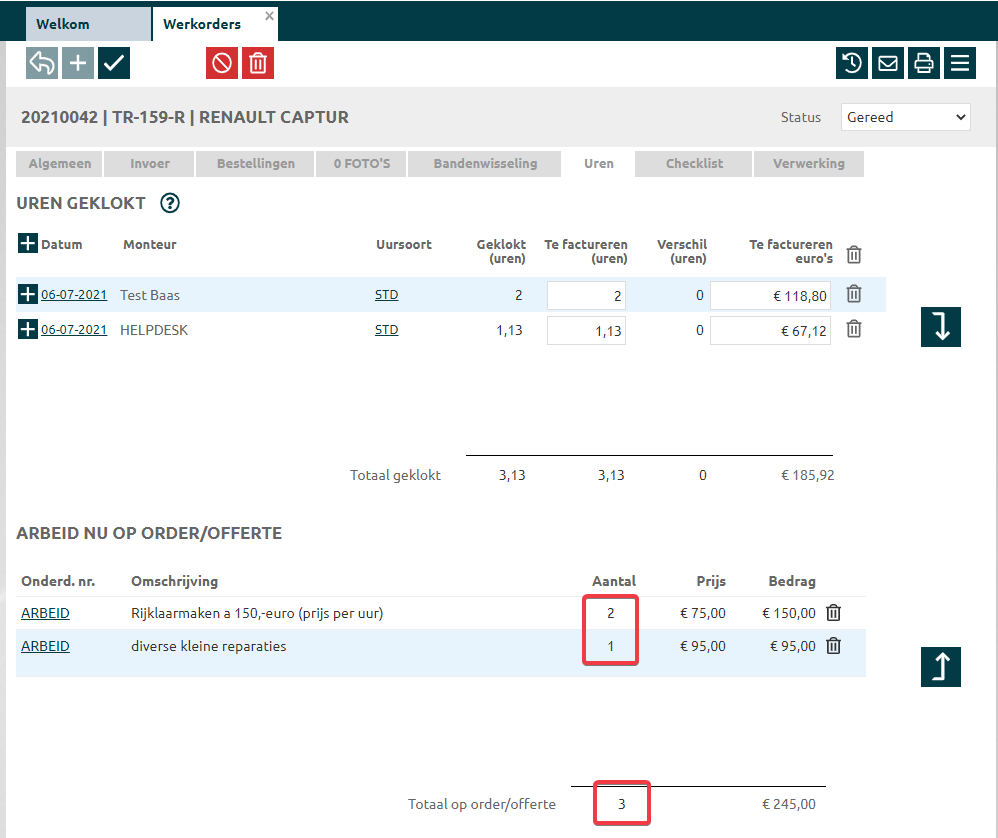Image resolution: width=998 pixels, height=838 pixels.
Task: Open the Bandenwisseling tab
Action: point(485,164)
